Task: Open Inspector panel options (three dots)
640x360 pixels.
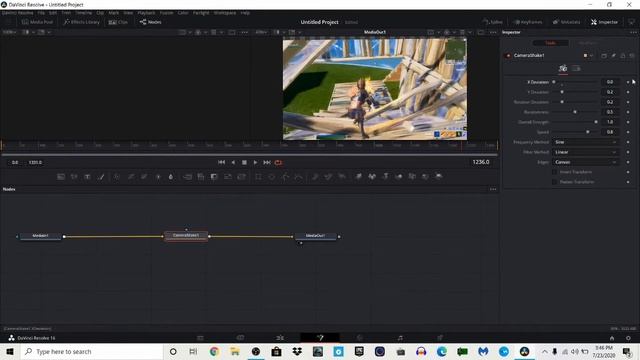Action: pos(633,32)
